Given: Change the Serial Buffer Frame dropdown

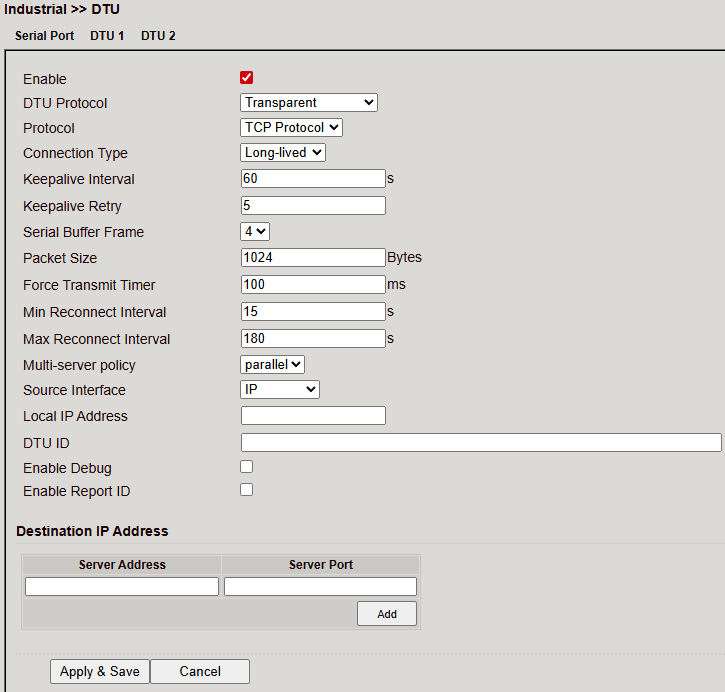Looking at the screenshot, I should tap(255, 231).
